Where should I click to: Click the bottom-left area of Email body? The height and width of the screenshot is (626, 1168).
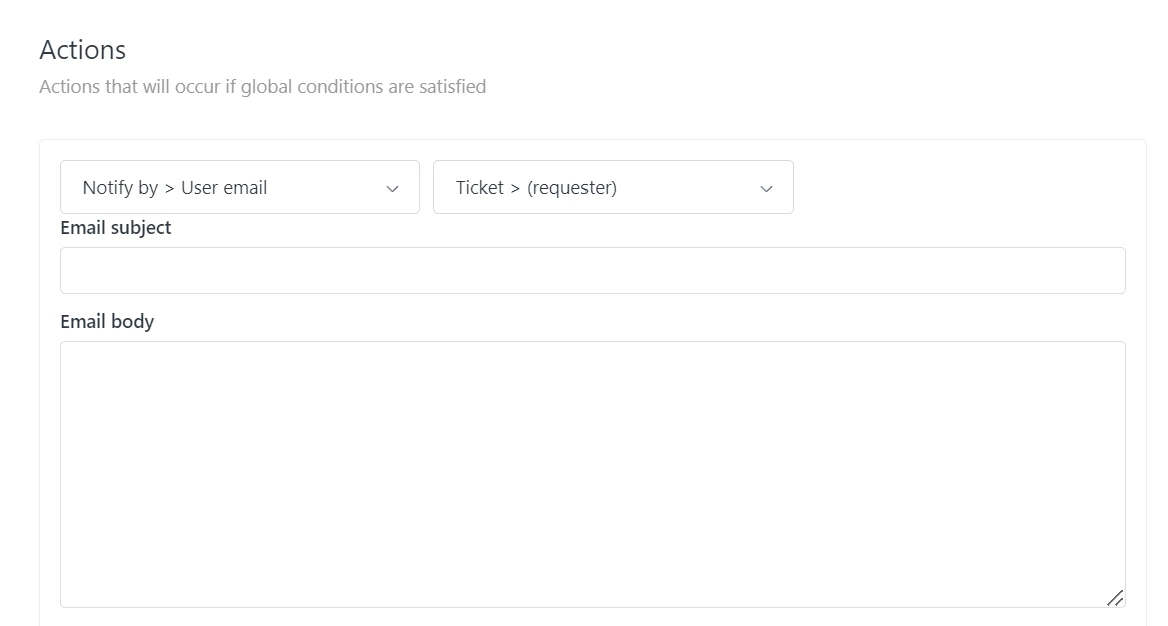coord(80,590)
